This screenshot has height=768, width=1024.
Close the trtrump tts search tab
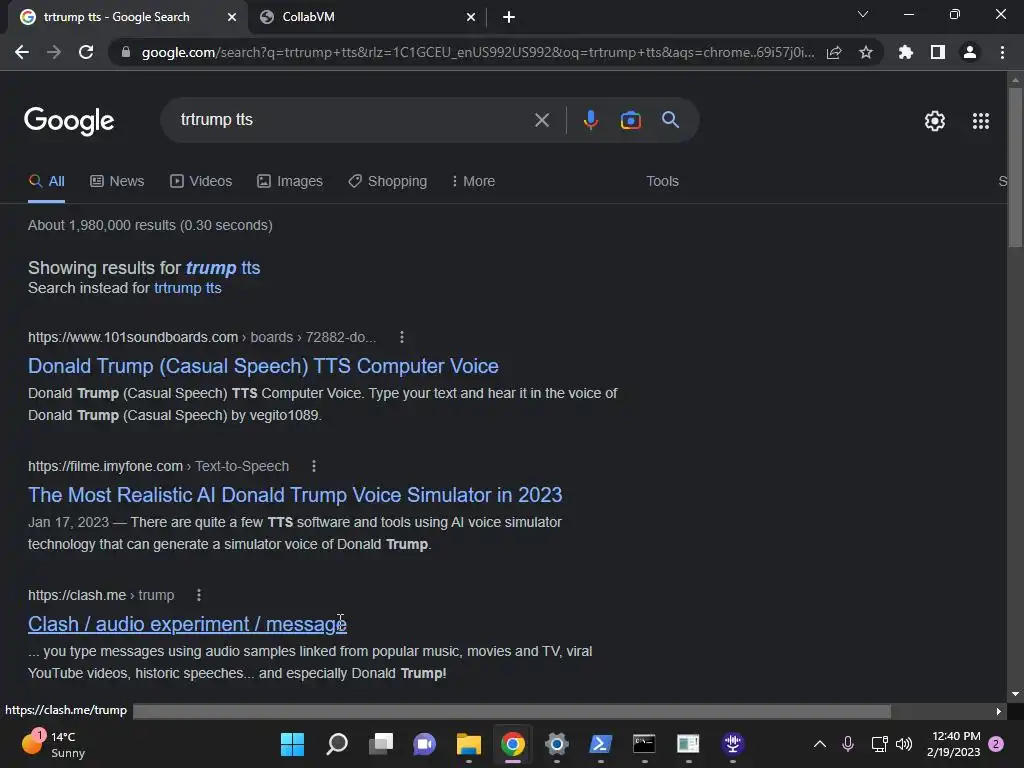pos(231,17)
